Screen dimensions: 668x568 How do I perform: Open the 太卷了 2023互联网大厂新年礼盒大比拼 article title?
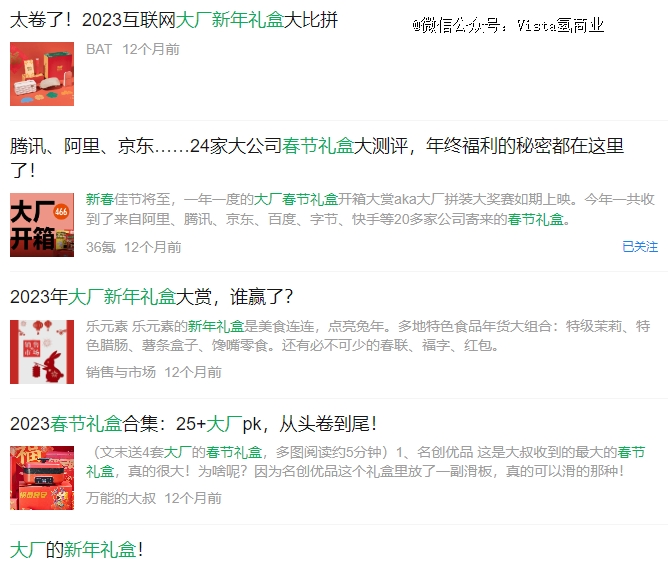click(x=174, y=20)
